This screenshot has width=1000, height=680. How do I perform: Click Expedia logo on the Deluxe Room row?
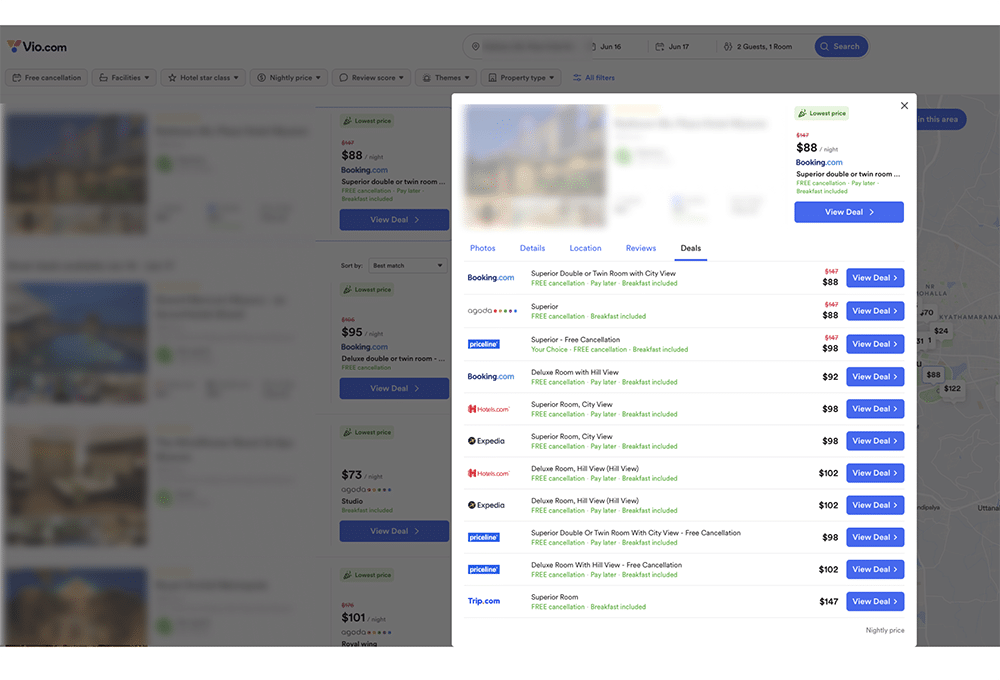[486, 505]
